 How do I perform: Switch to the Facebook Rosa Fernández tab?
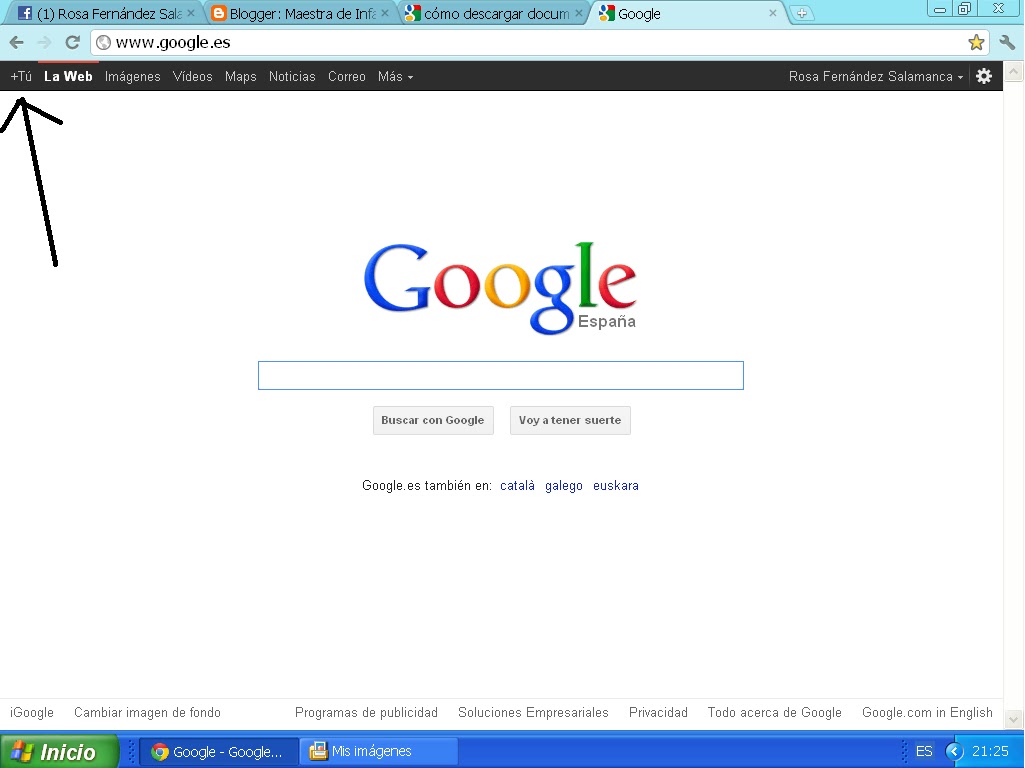coord(105,14)
